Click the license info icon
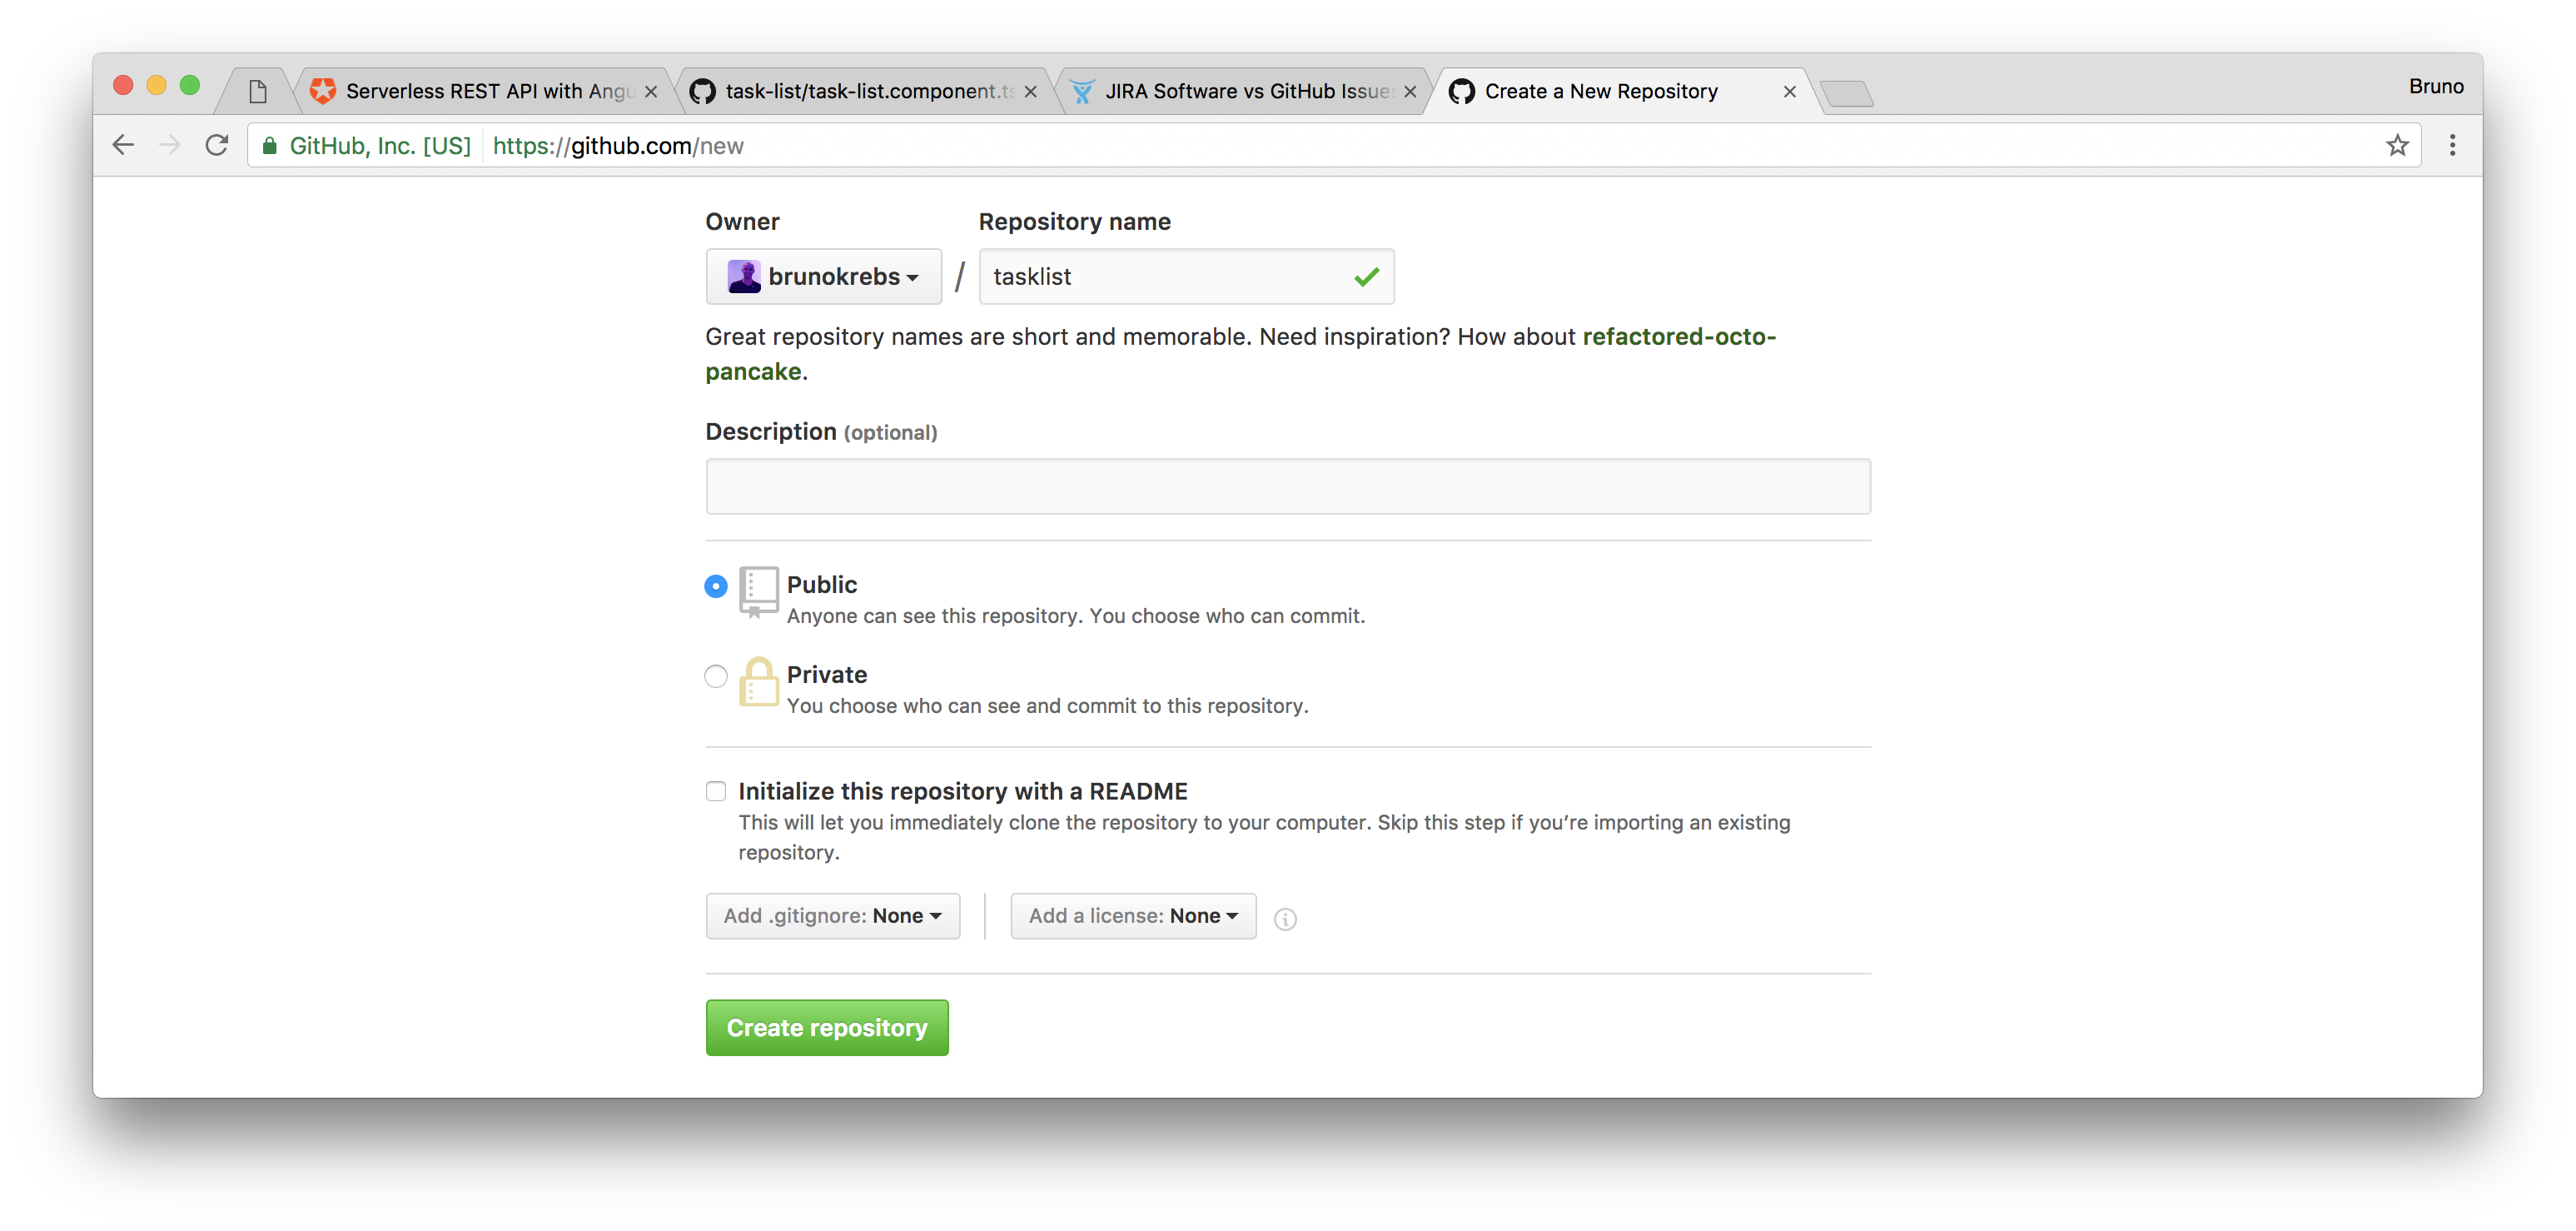This screenshot has height=1231, width=2576. (x=1285, y=918)
